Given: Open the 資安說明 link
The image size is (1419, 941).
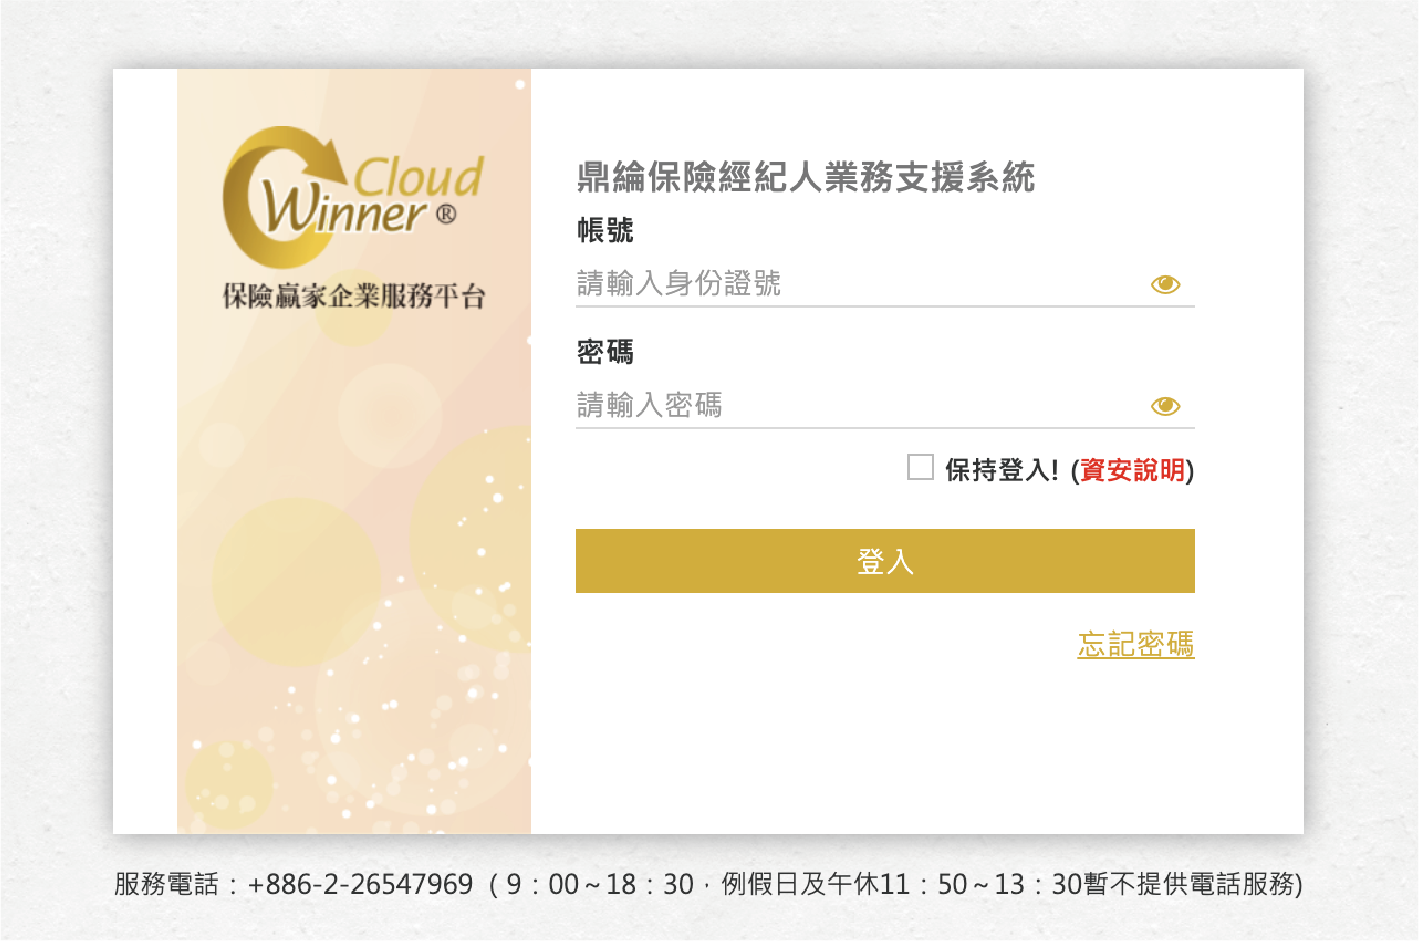Looking at the screenshot, I should point(1132,470).
